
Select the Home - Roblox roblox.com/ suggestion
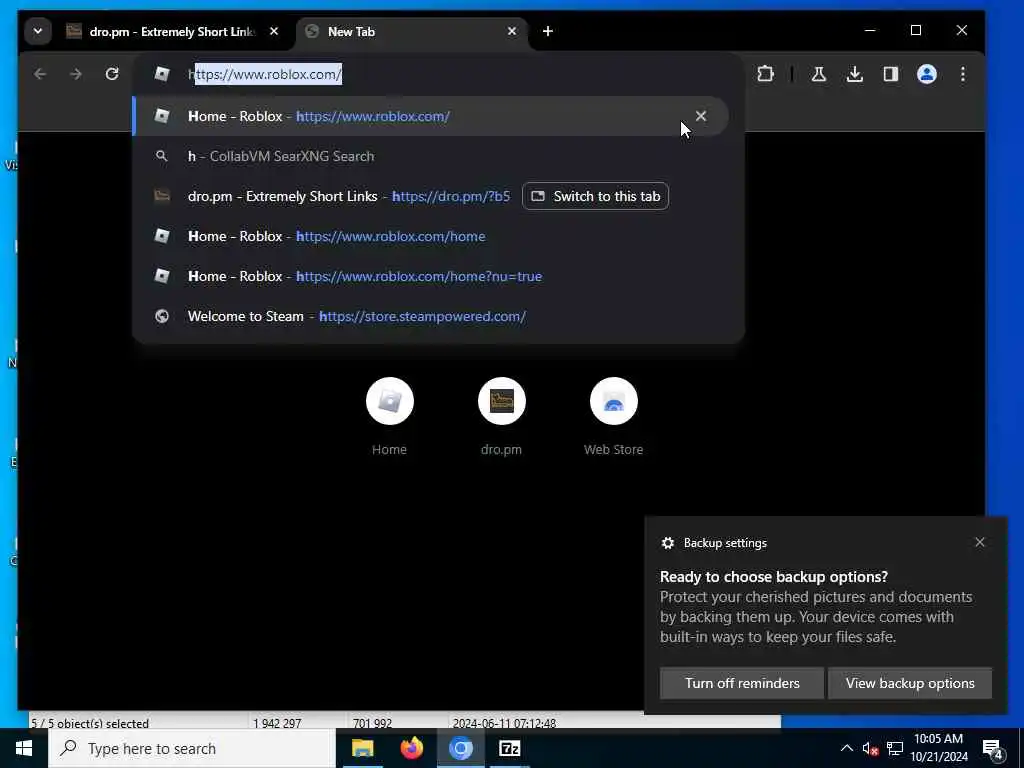431,116
